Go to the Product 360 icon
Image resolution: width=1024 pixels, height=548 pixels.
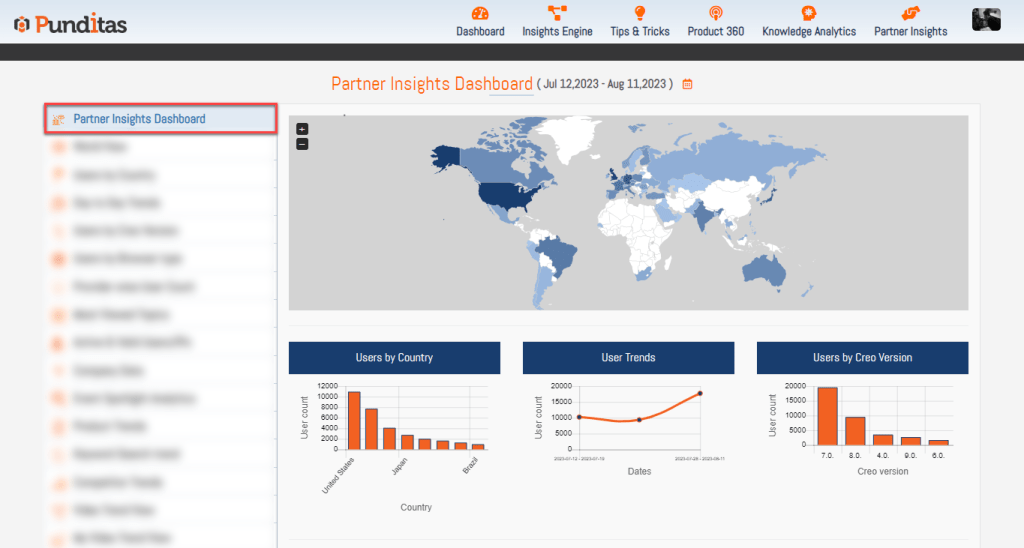click(715, 13)
